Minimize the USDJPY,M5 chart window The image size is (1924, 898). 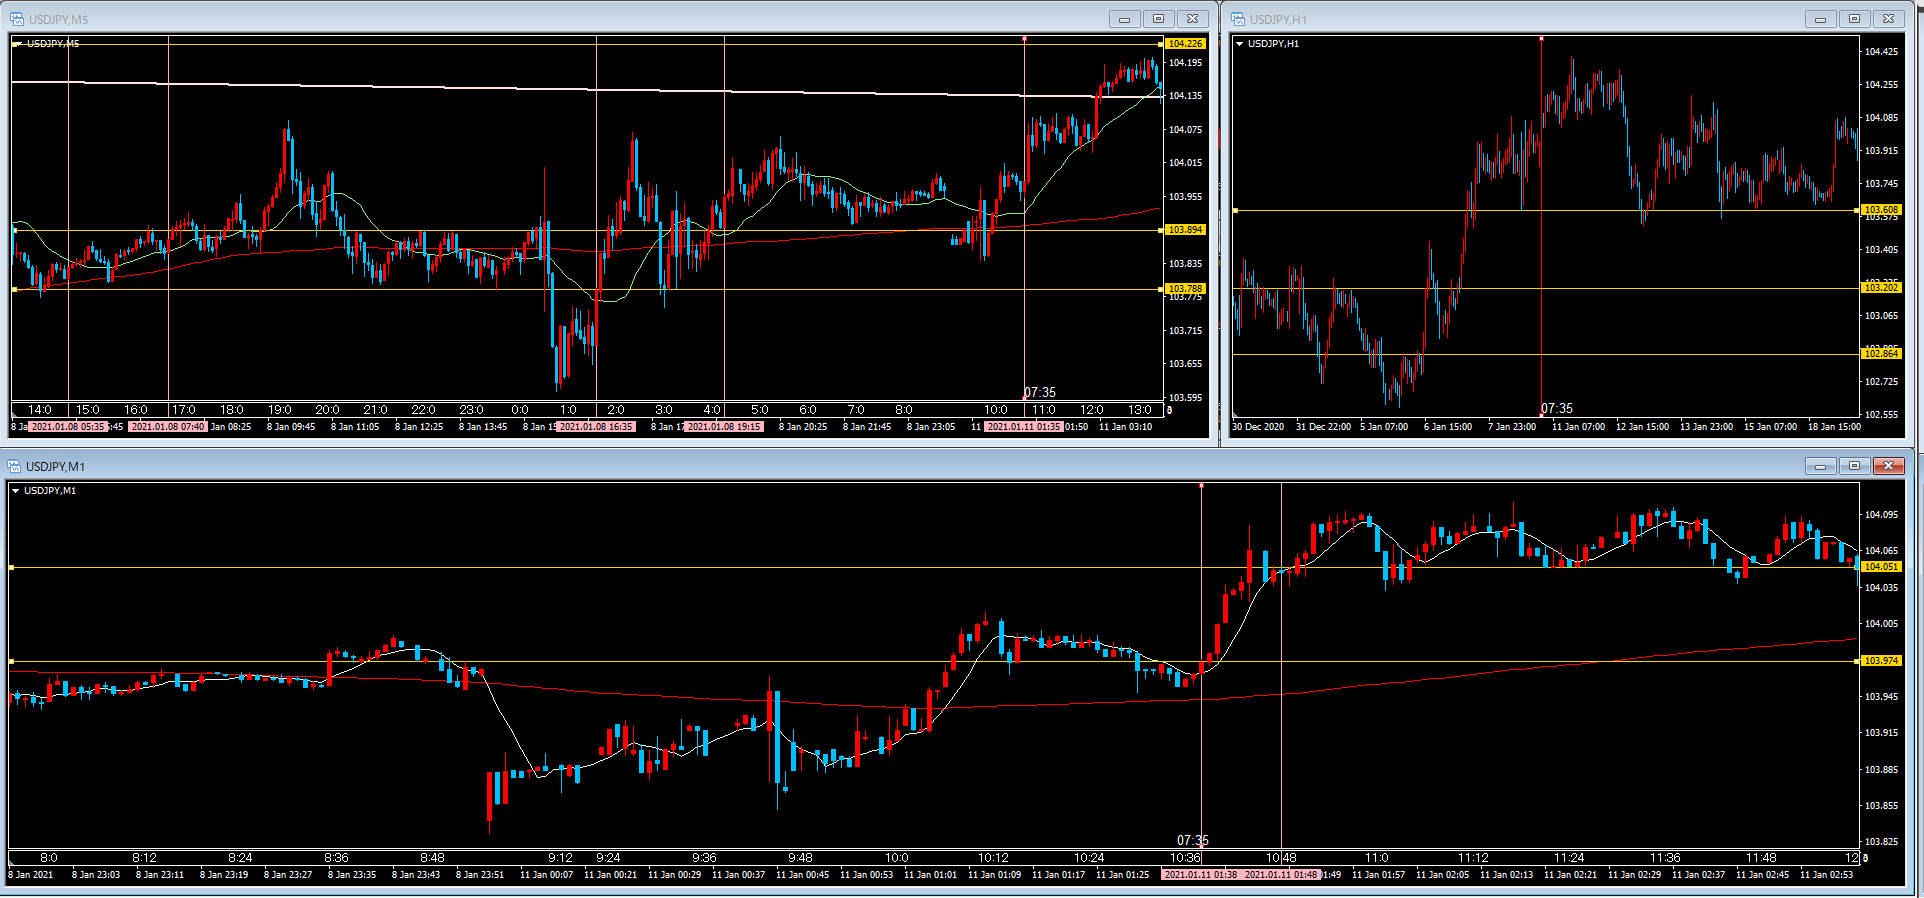point(1124,19)
